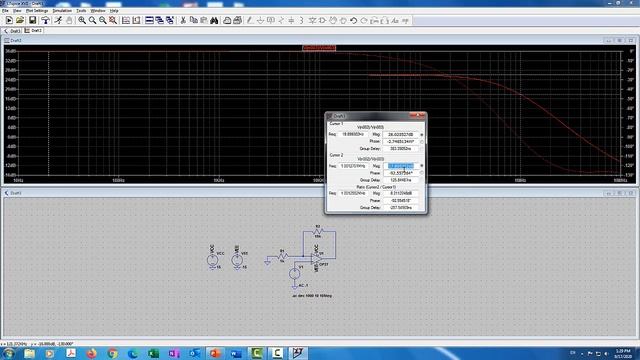Click the place text Aa icon

(x=395, y=20)
